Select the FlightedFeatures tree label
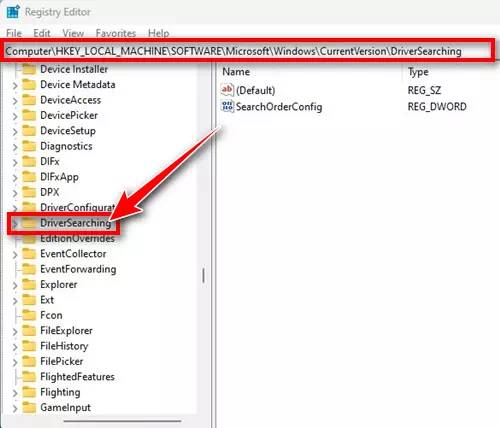The image size is (500, 428). 77,377
